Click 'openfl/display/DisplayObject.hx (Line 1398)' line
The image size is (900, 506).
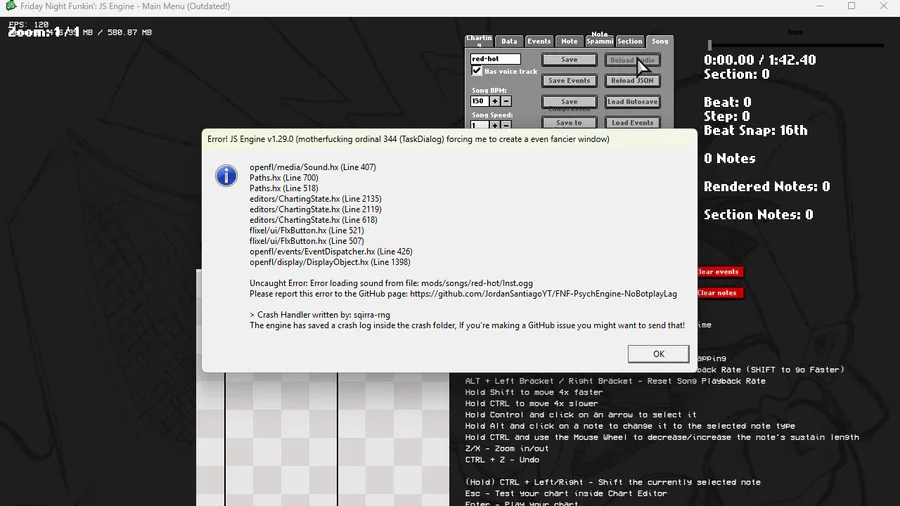[x=329, y=262]
